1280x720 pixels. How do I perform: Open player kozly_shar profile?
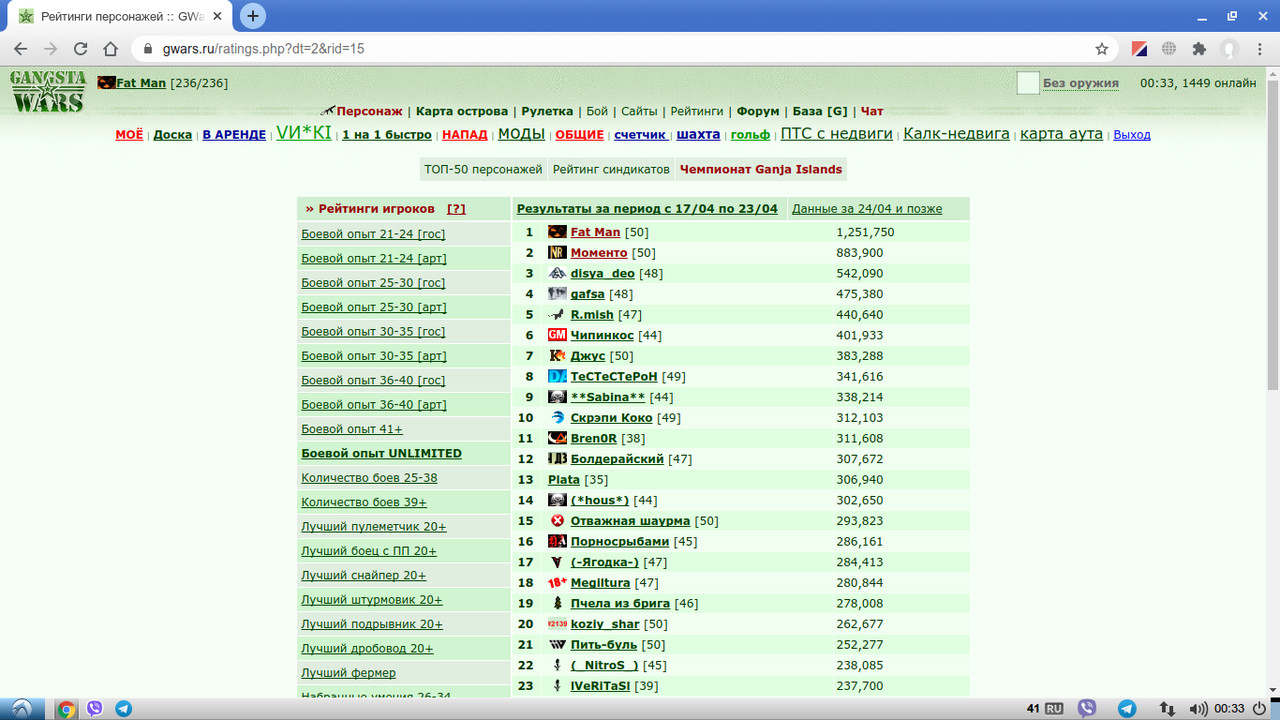point(605,624)
